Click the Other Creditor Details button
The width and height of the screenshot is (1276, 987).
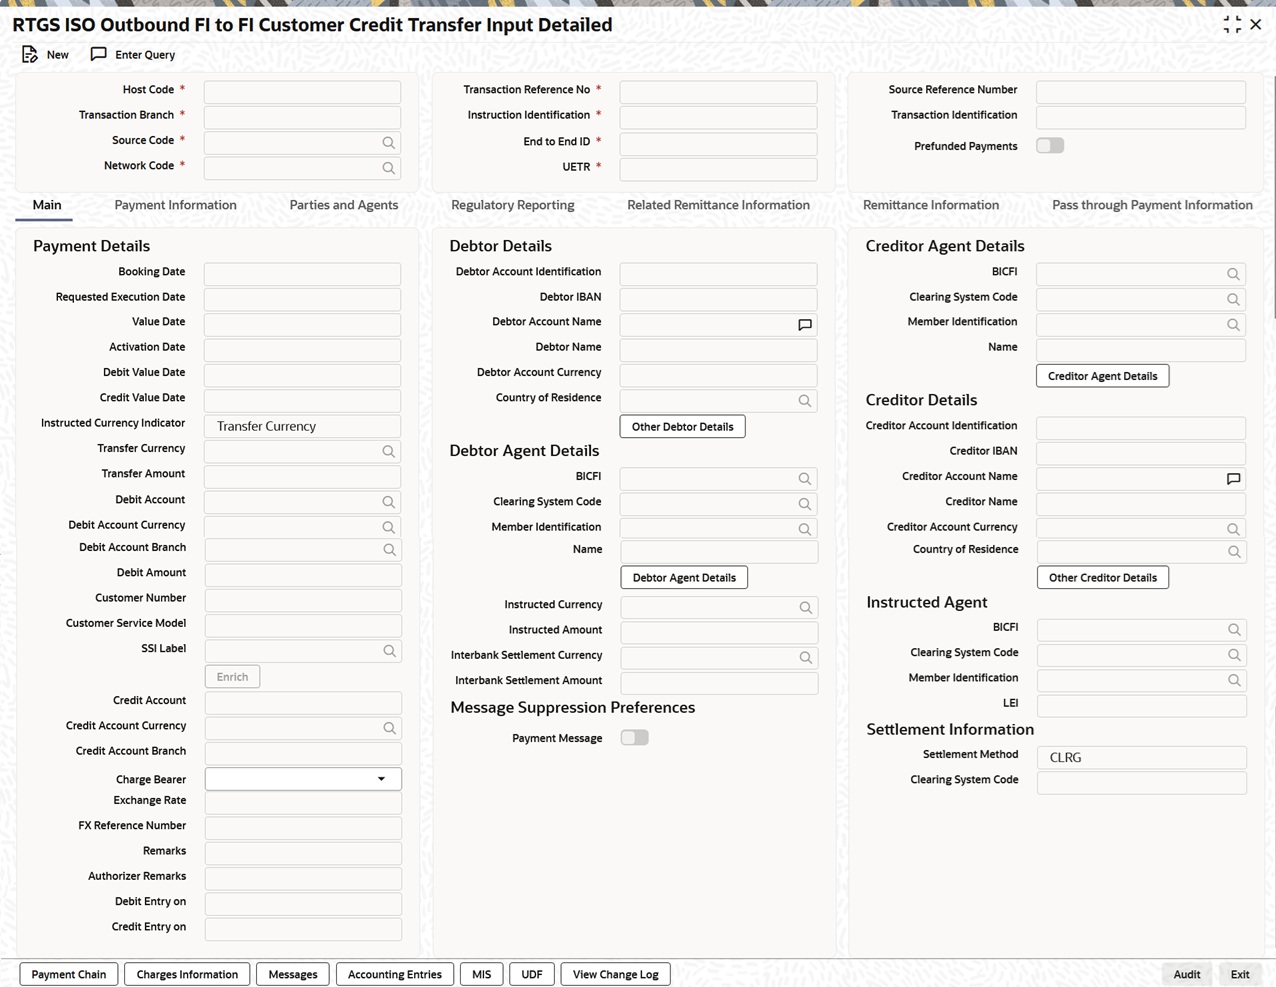pos(1103,578)
